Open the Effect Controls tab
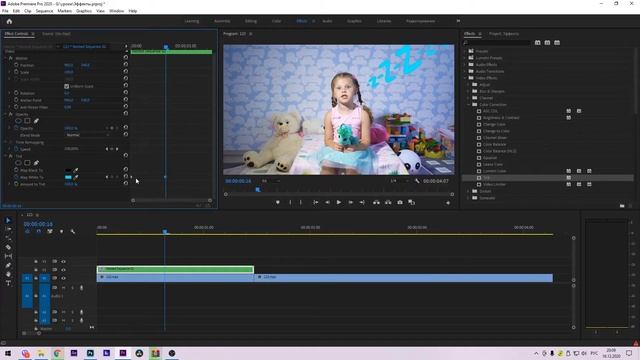 (16, 34)
